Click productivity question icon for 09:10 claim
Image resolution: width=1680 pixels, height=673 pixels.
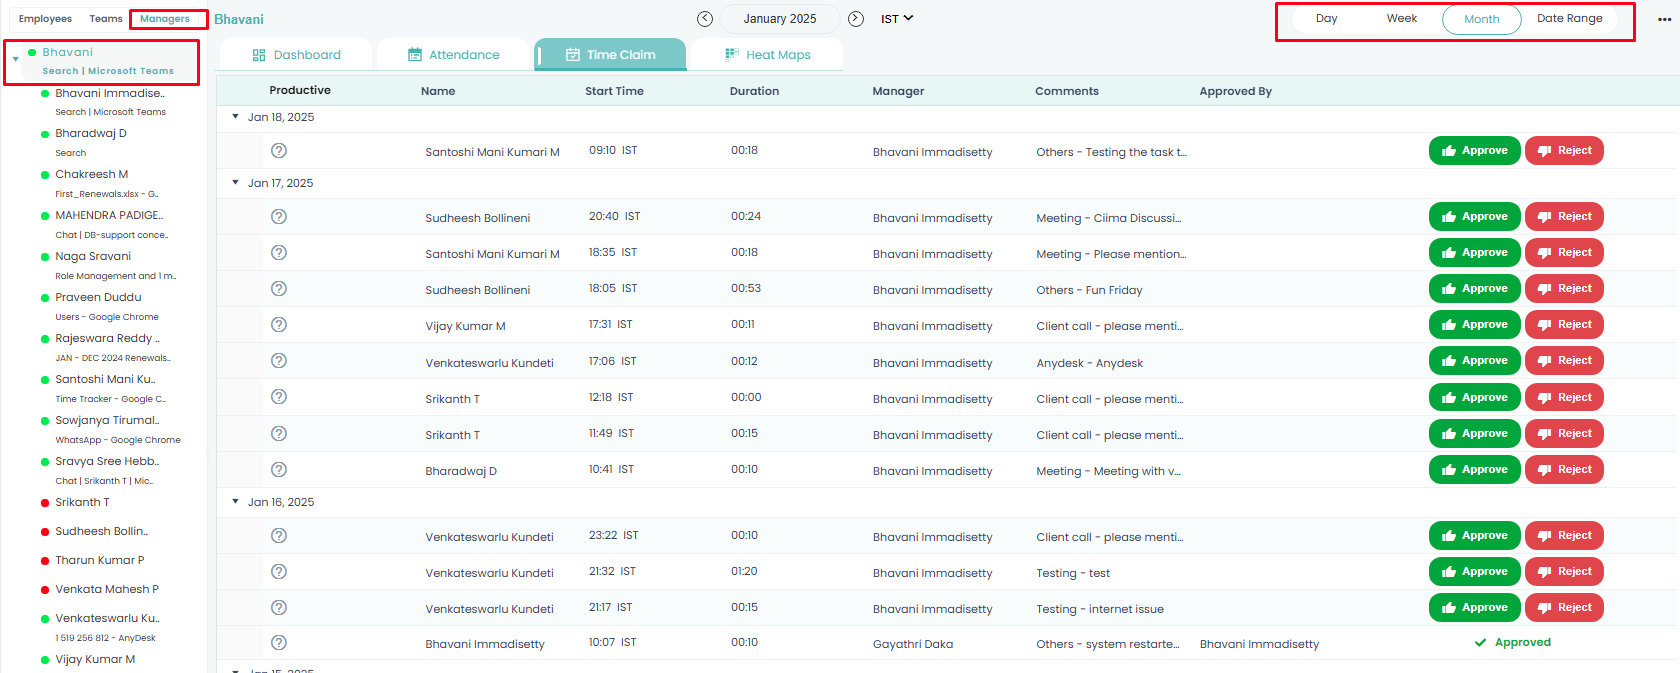tap(279, 151)
